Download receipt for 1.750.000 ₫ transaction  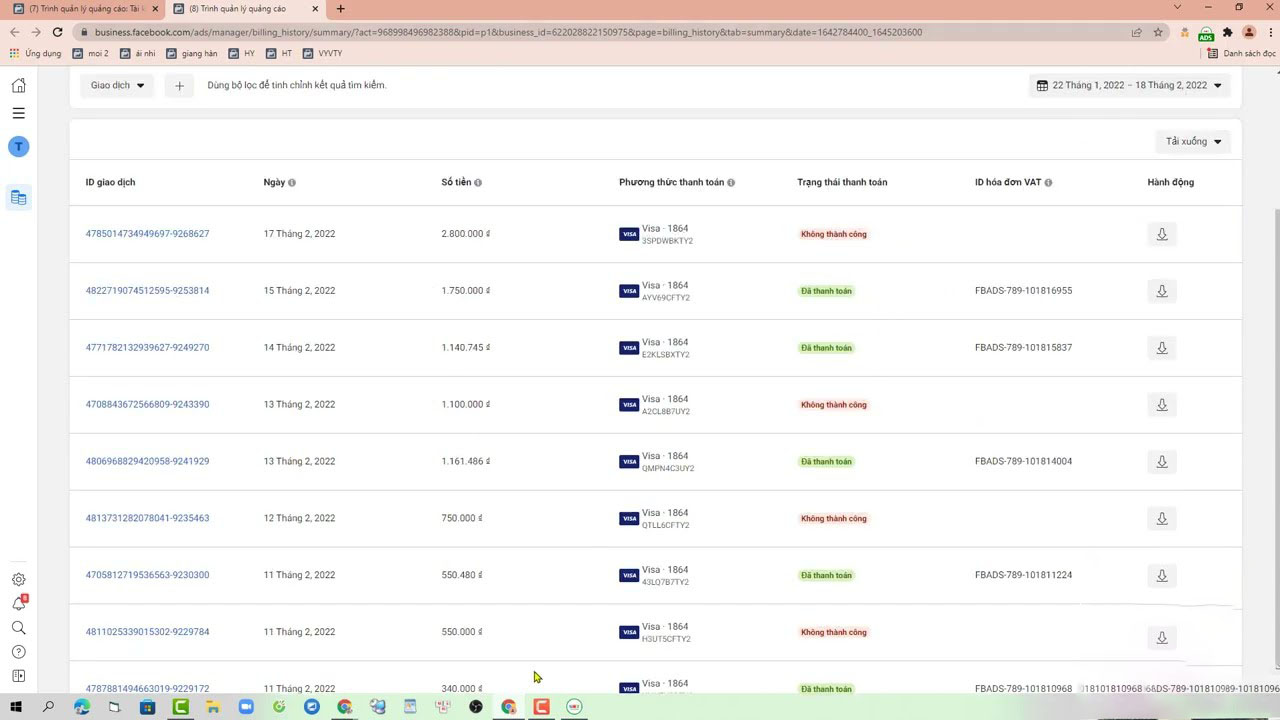(1162, 291)
